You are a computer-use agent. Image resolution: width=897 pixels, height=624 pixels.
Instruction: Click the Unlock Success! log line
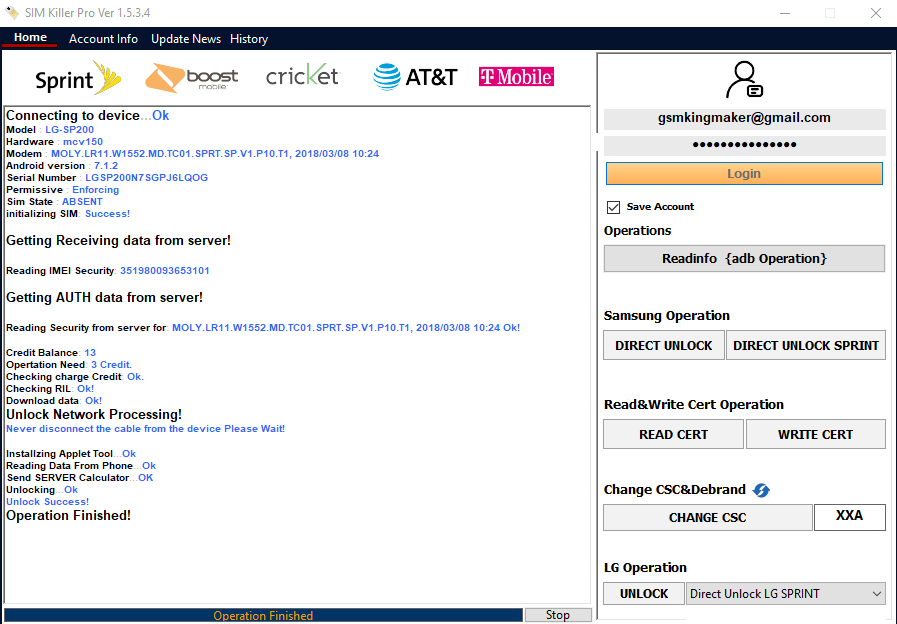tap(47, 502)
